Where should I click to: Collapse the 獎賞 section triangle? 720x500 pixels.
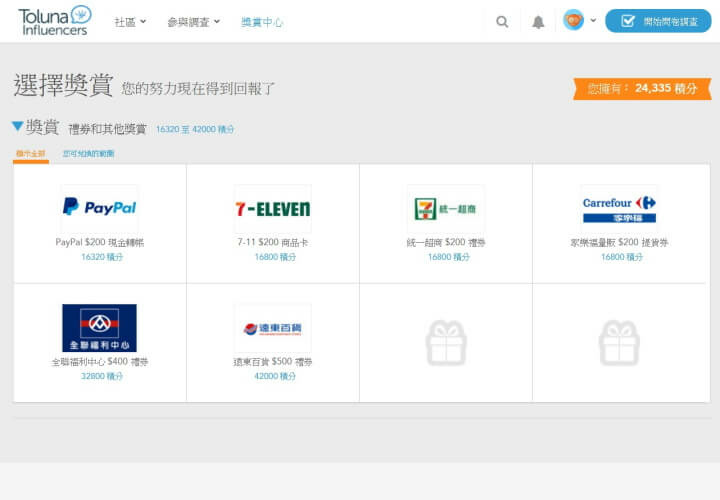[x=17, y=126]
